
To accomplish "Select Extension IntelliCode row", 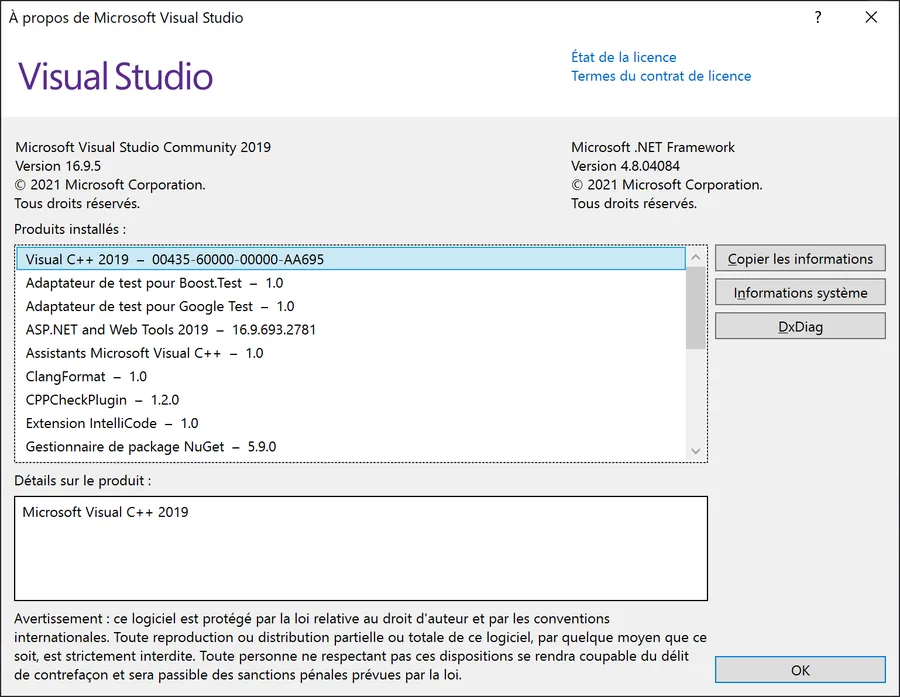I will (x=351, y=423).
